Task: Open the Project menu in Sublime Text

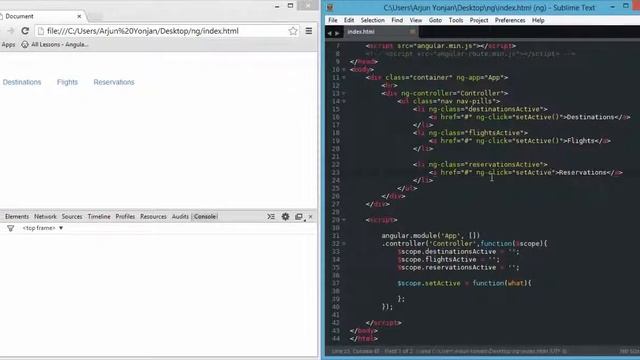Action: (x=479, y=20)
